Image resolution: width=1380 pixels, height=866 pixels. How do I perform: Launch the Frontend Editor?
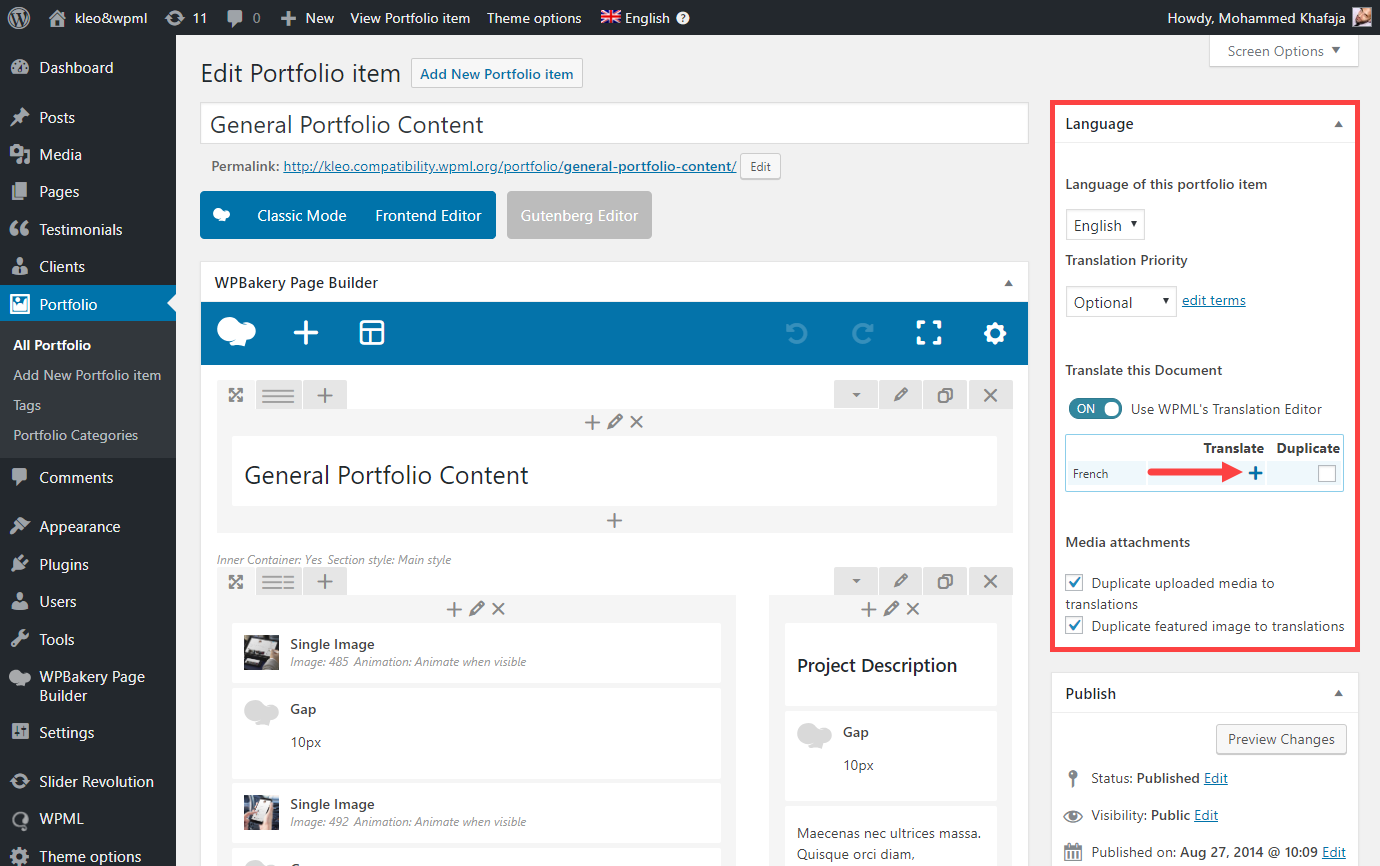pos(428,215)
